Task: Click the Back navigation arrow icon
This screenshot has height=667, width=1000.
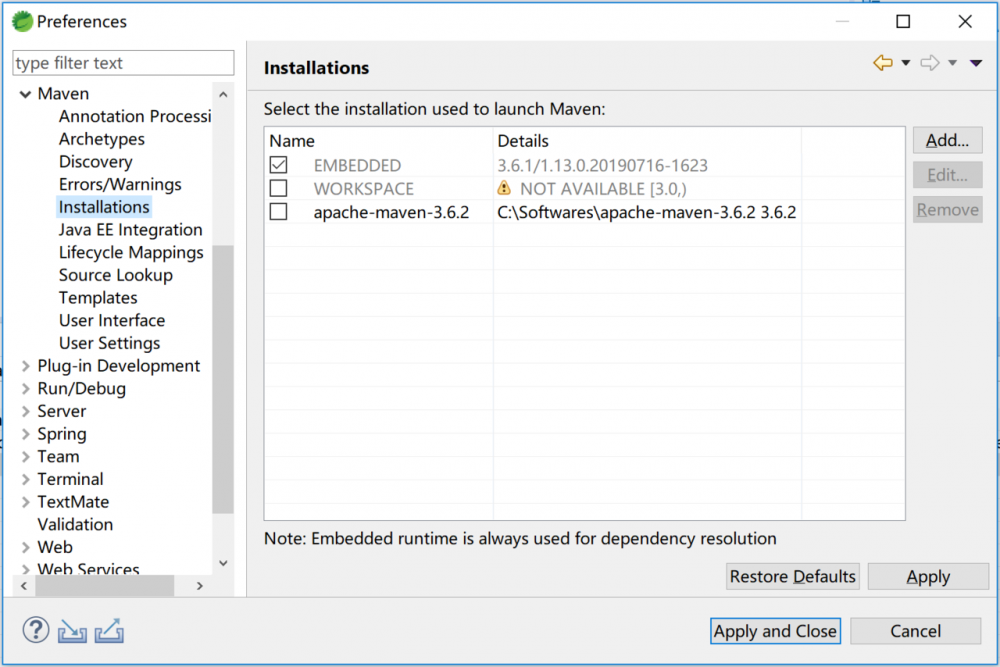Action: tap(883, 63)
